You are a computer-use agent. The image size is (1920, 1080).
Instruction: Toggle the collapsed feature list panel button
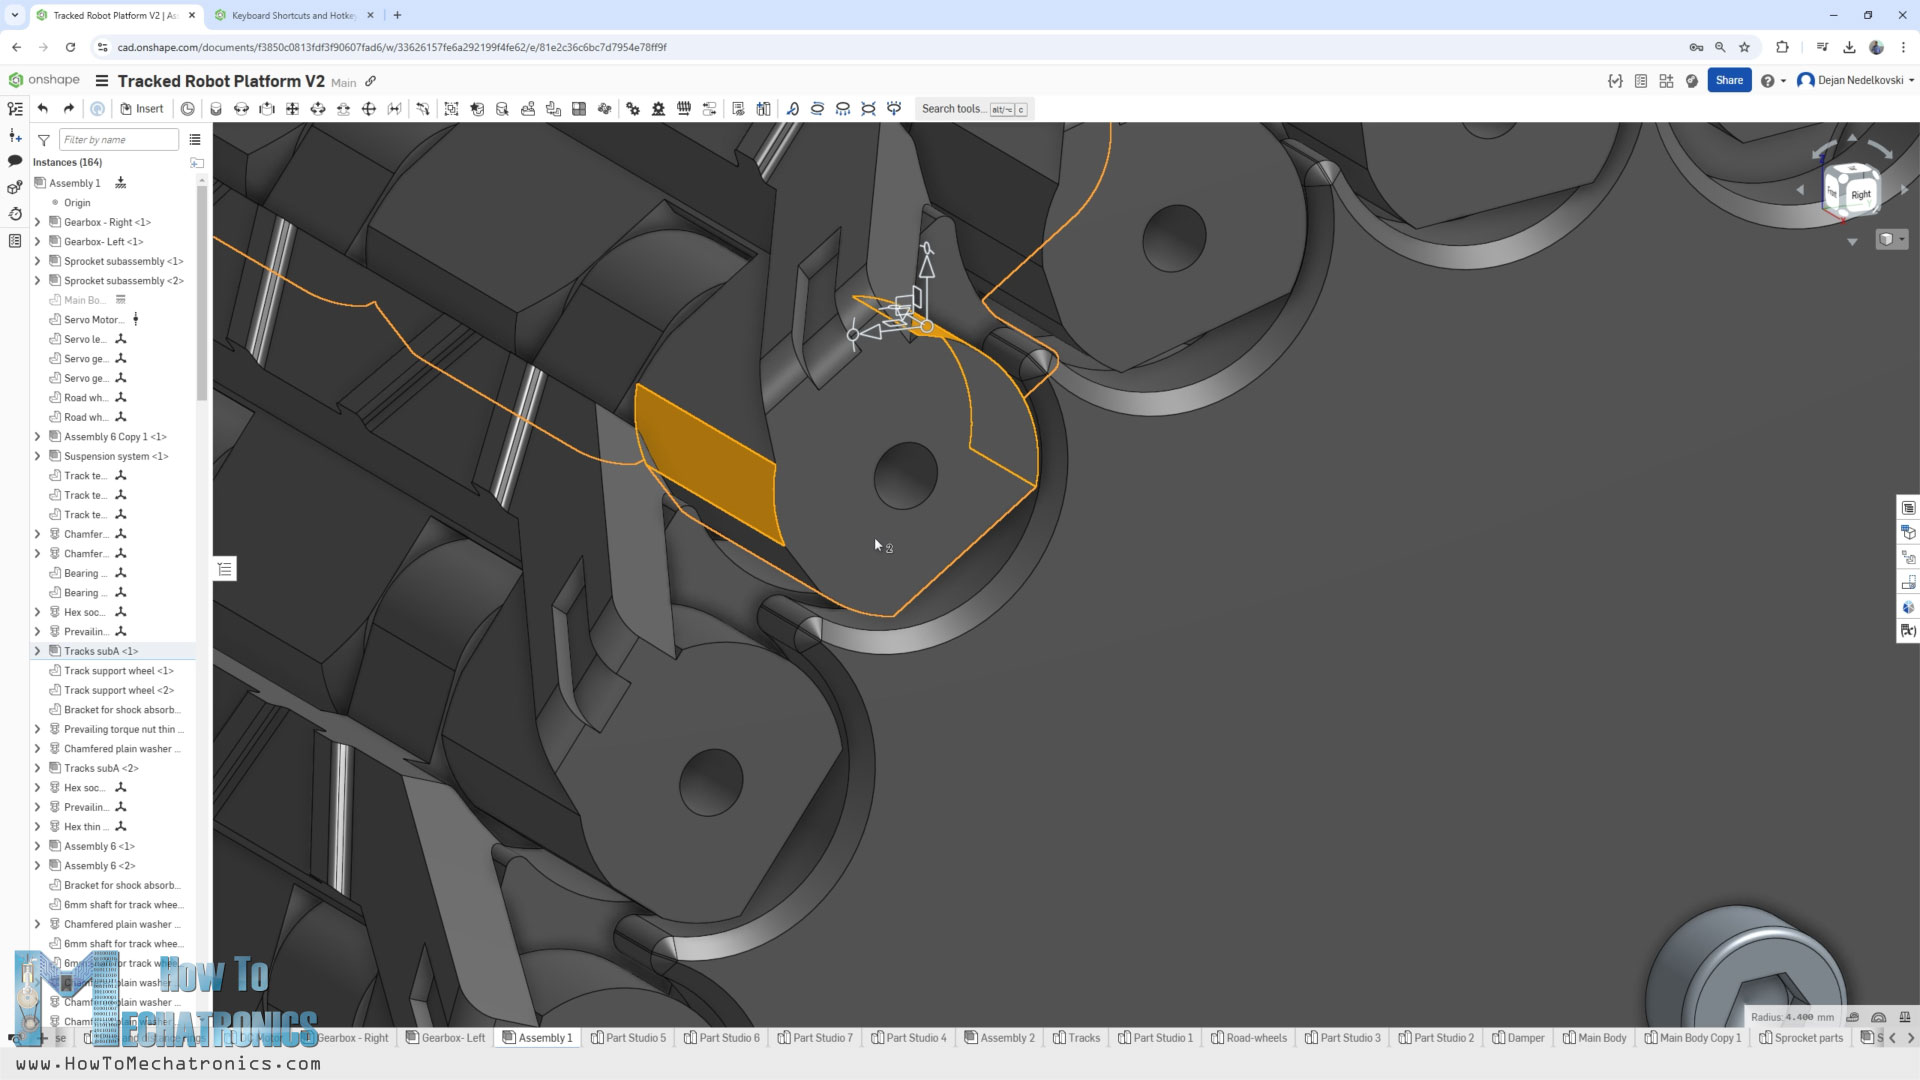225,569
